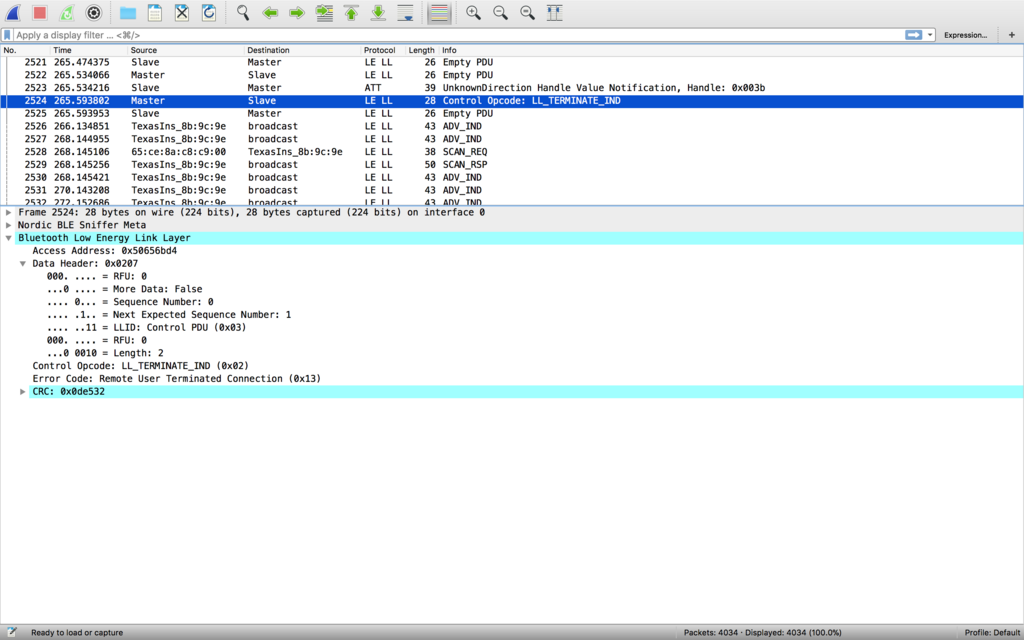Go forward to next packet
The image size is (1024, 640).
tap(297, 12)
